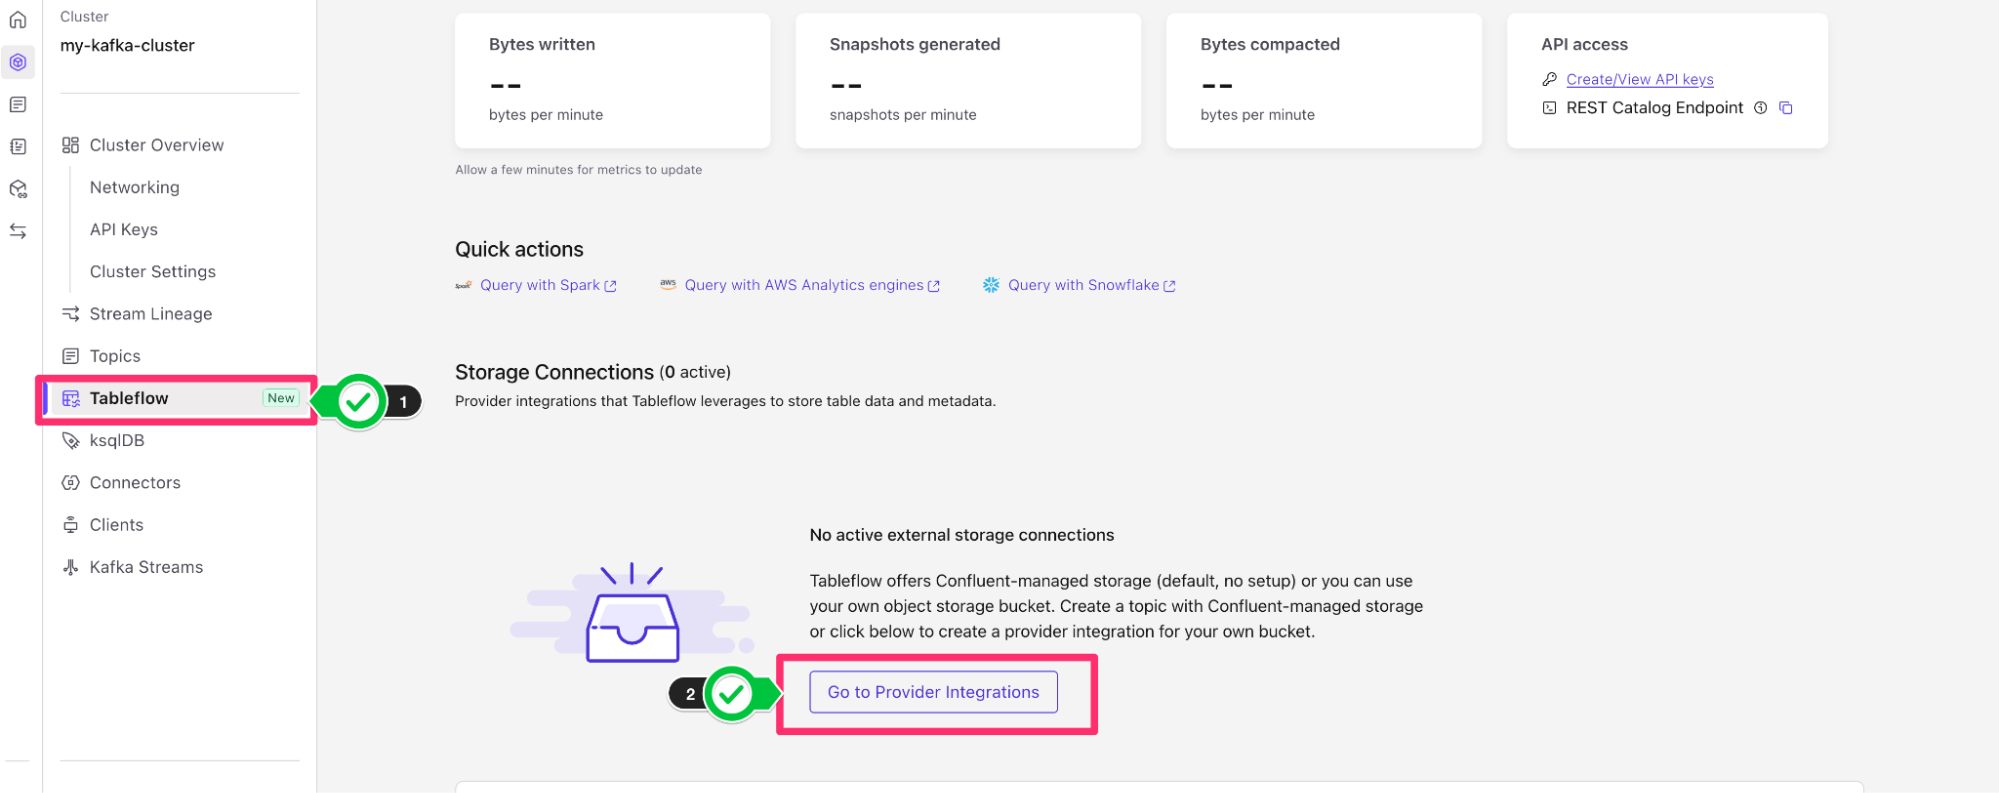Open the environments hexagon icon in rail
1999x793 pixels.
pyautogui.click(x=18, y=62)
